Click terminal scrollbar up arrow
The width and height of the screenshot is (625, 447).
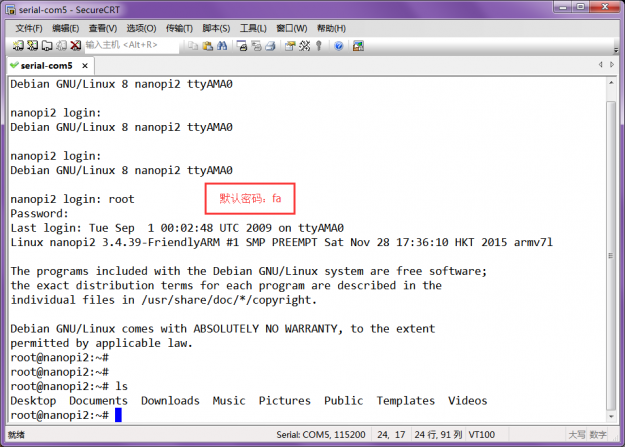point(611,83)
